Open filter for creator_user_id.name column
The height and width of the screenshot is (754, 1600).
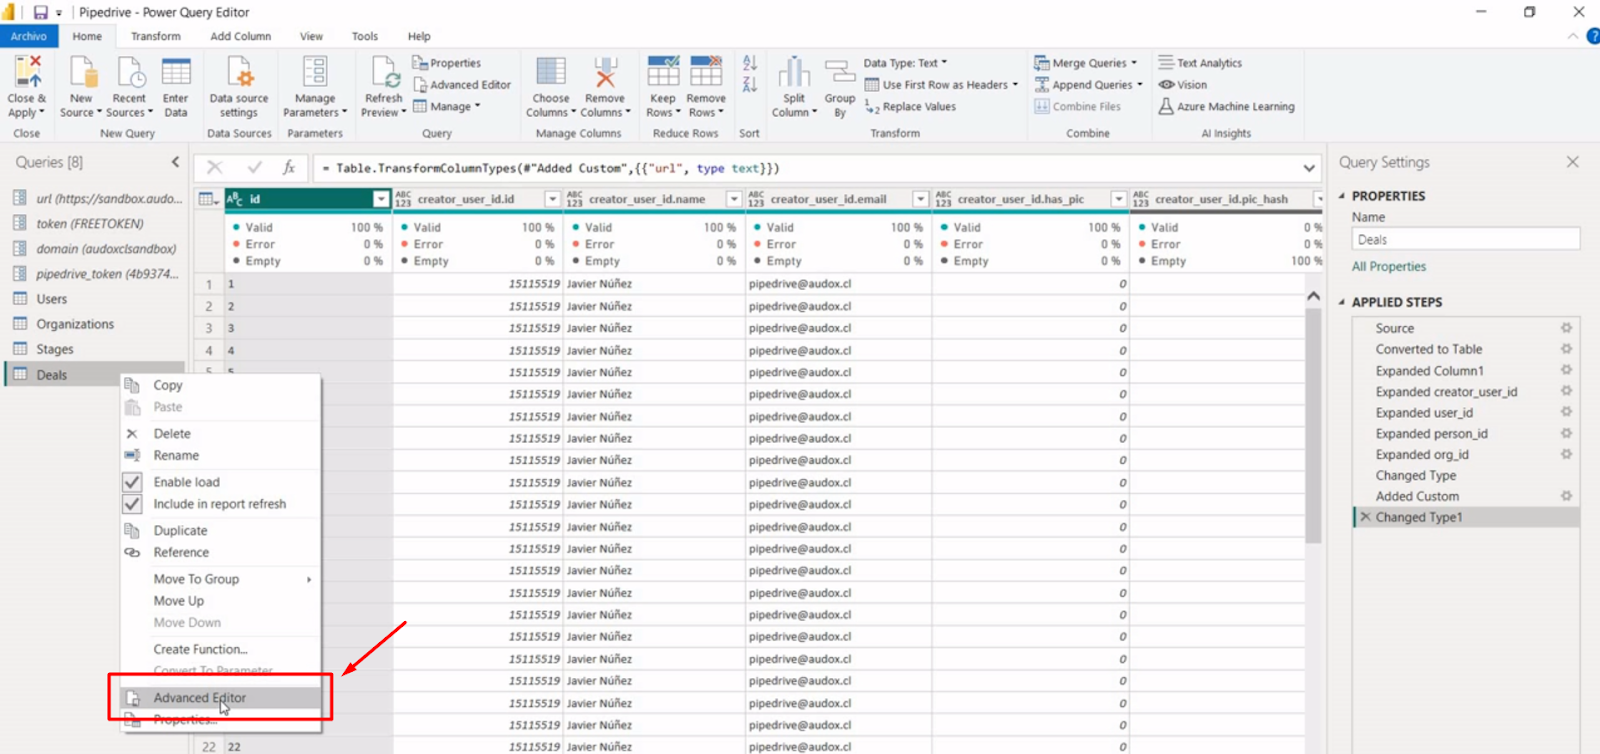pos(734,199)
